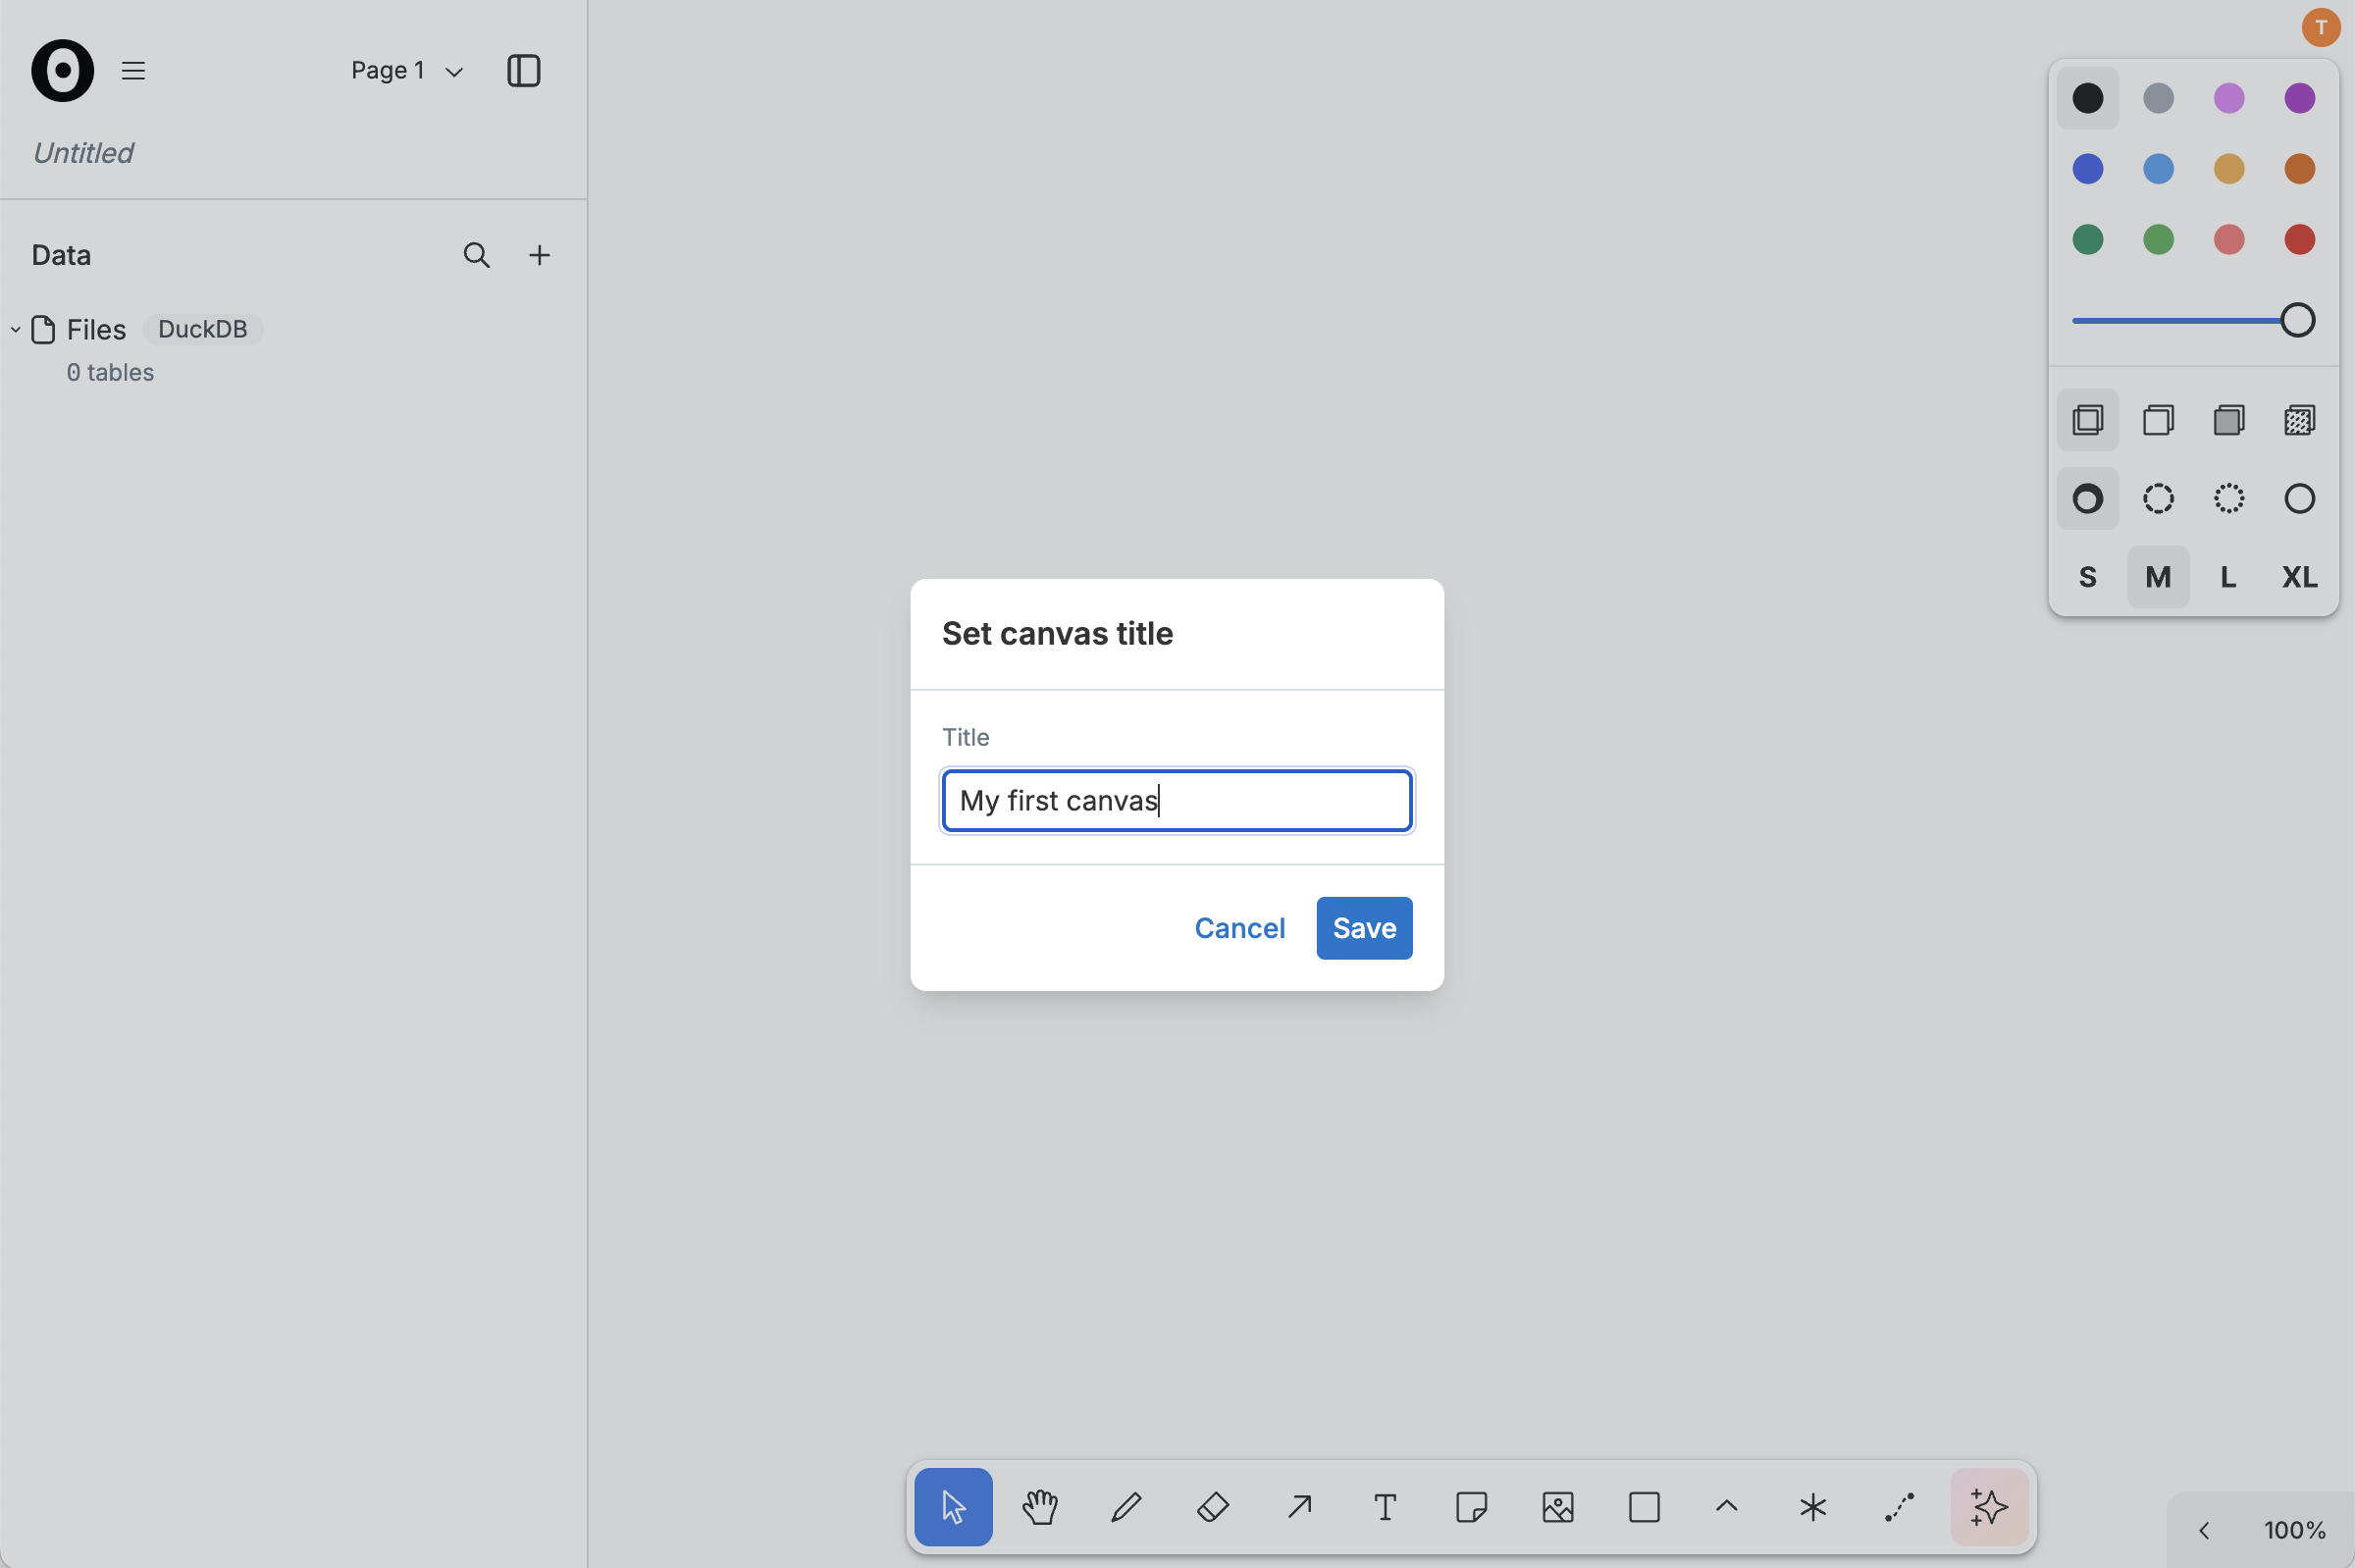Click inside the canvas title input field
The width and height of the screenshot is (2355, 1568).
[x=1175, y=800]
